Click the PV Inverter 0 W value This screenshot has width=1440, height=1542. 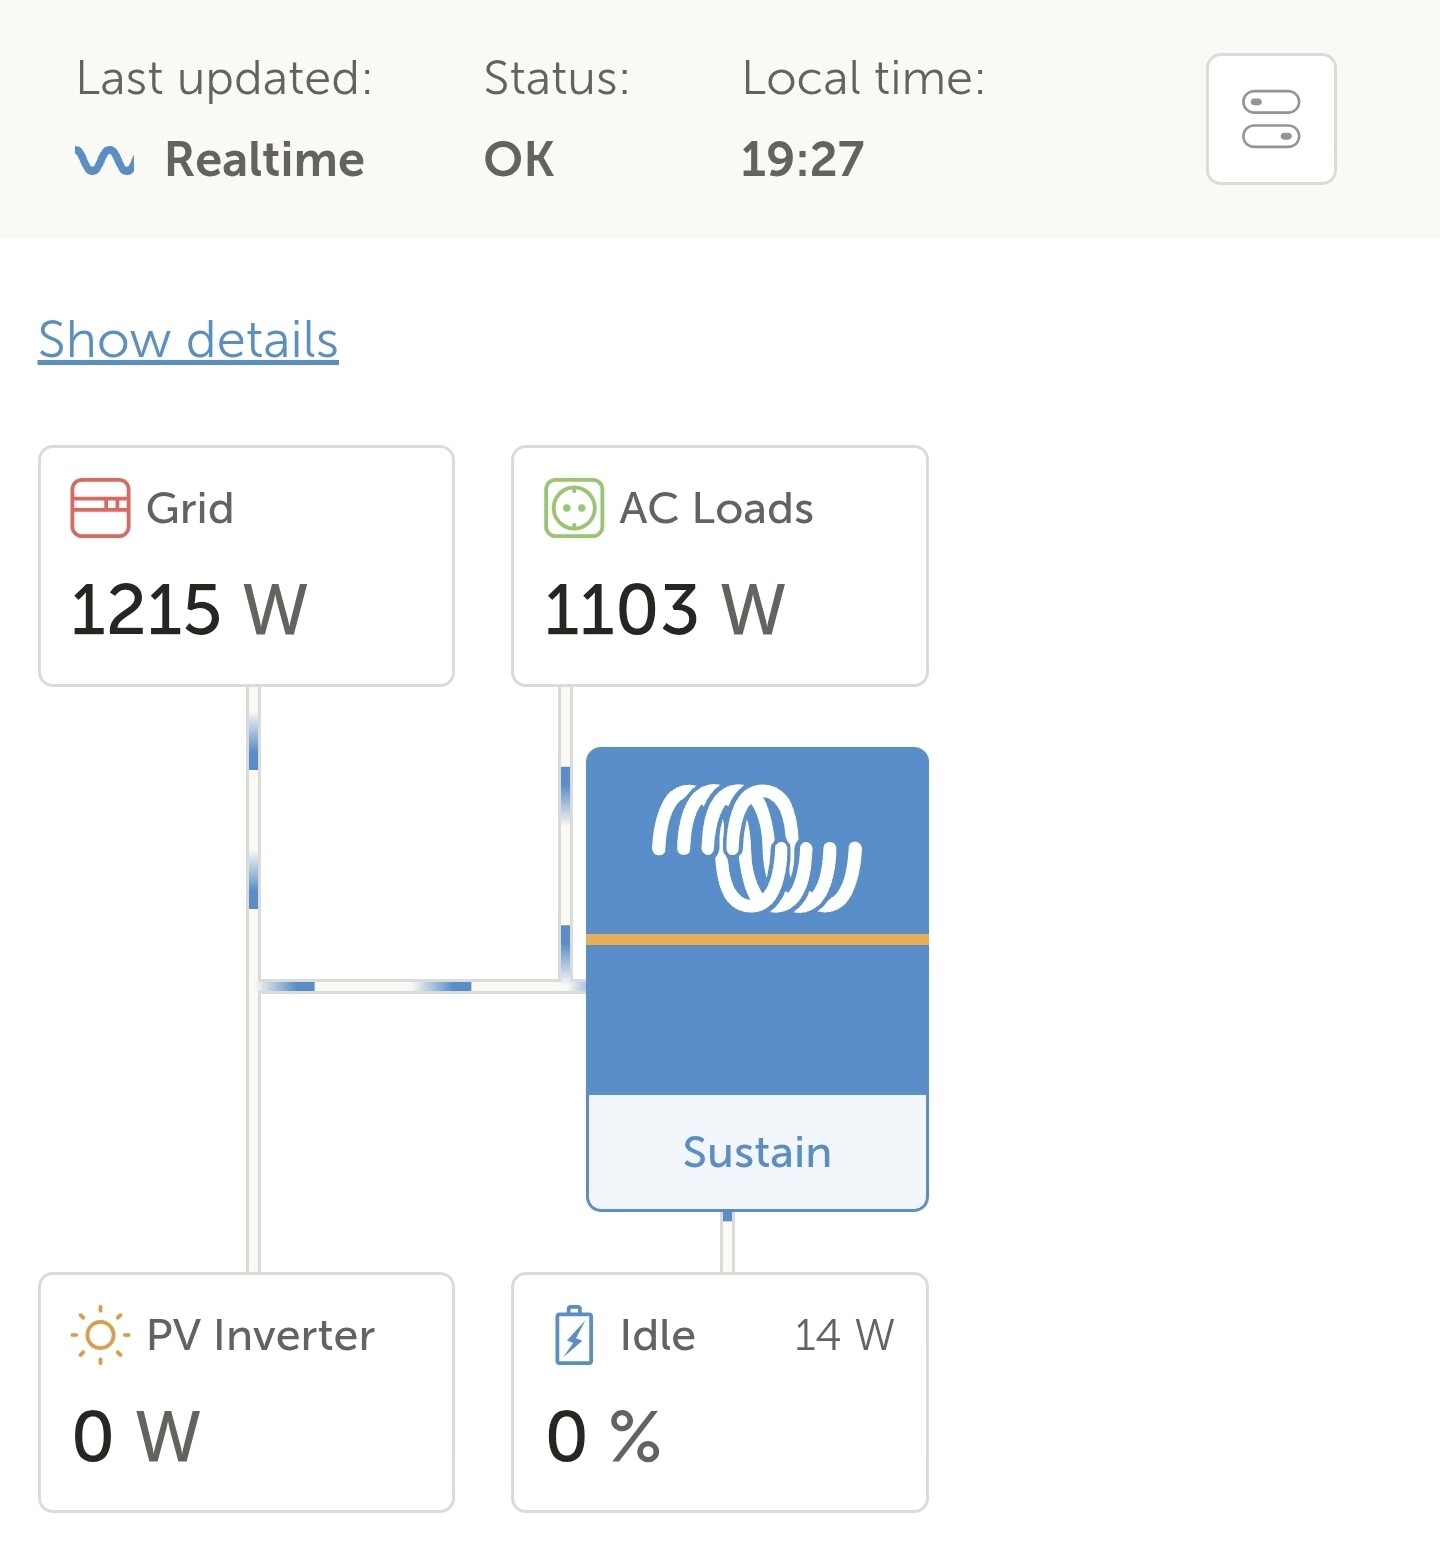pos(137,1436)
